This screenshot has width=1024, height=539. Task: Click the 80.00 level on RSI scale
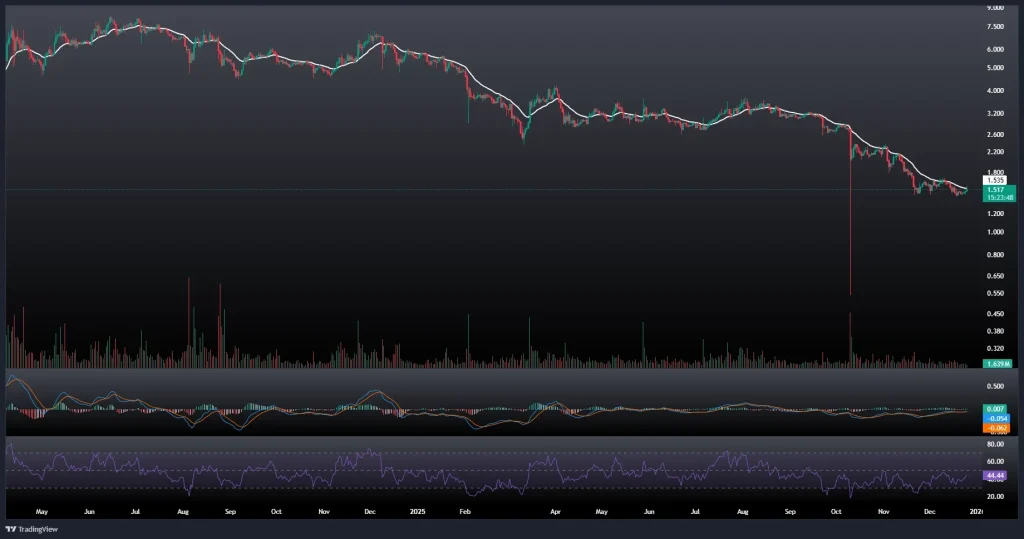(x=995, y=443)
